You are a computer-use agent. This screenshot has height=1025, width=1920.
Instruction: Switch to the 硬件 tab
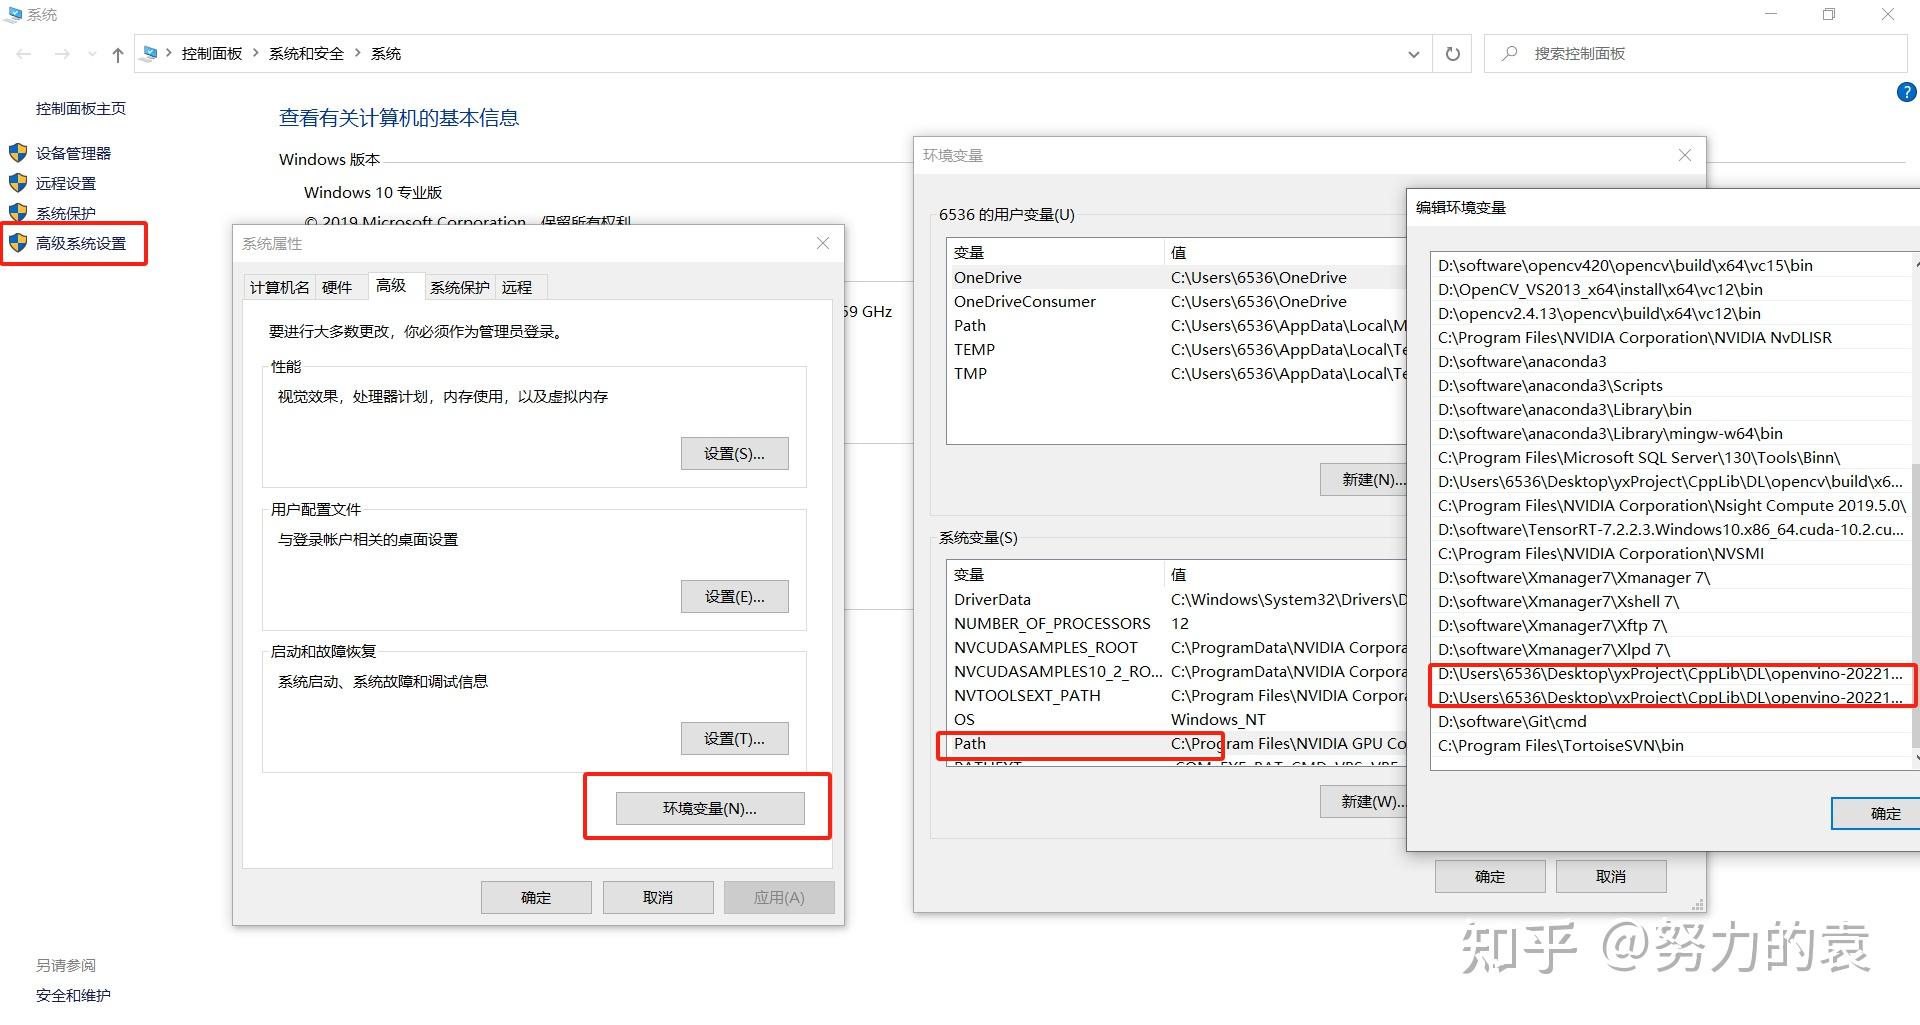click(x=340, y=287)
